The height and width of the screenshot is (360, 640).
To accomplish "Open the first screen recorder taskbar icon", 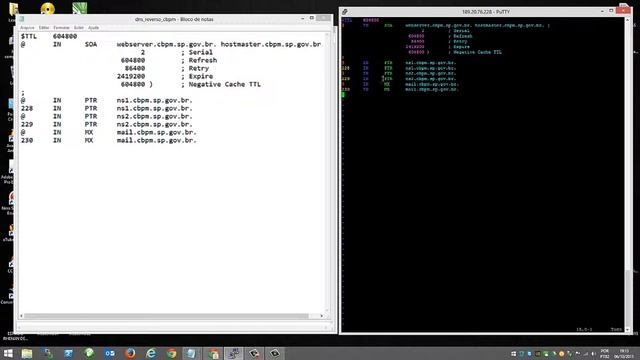I will tap(254, 353).
